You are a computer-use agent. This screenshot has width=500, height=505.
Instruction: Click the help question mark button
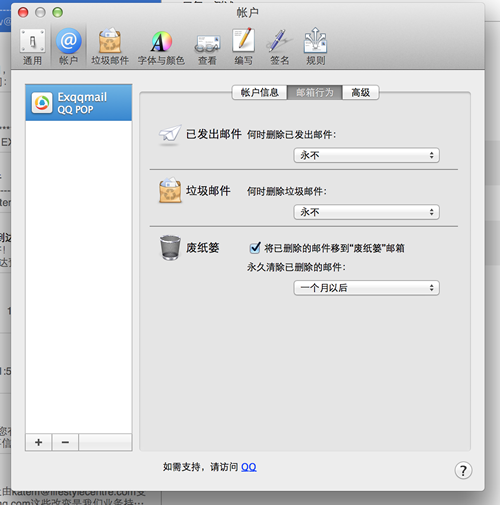tap(463, 470)
